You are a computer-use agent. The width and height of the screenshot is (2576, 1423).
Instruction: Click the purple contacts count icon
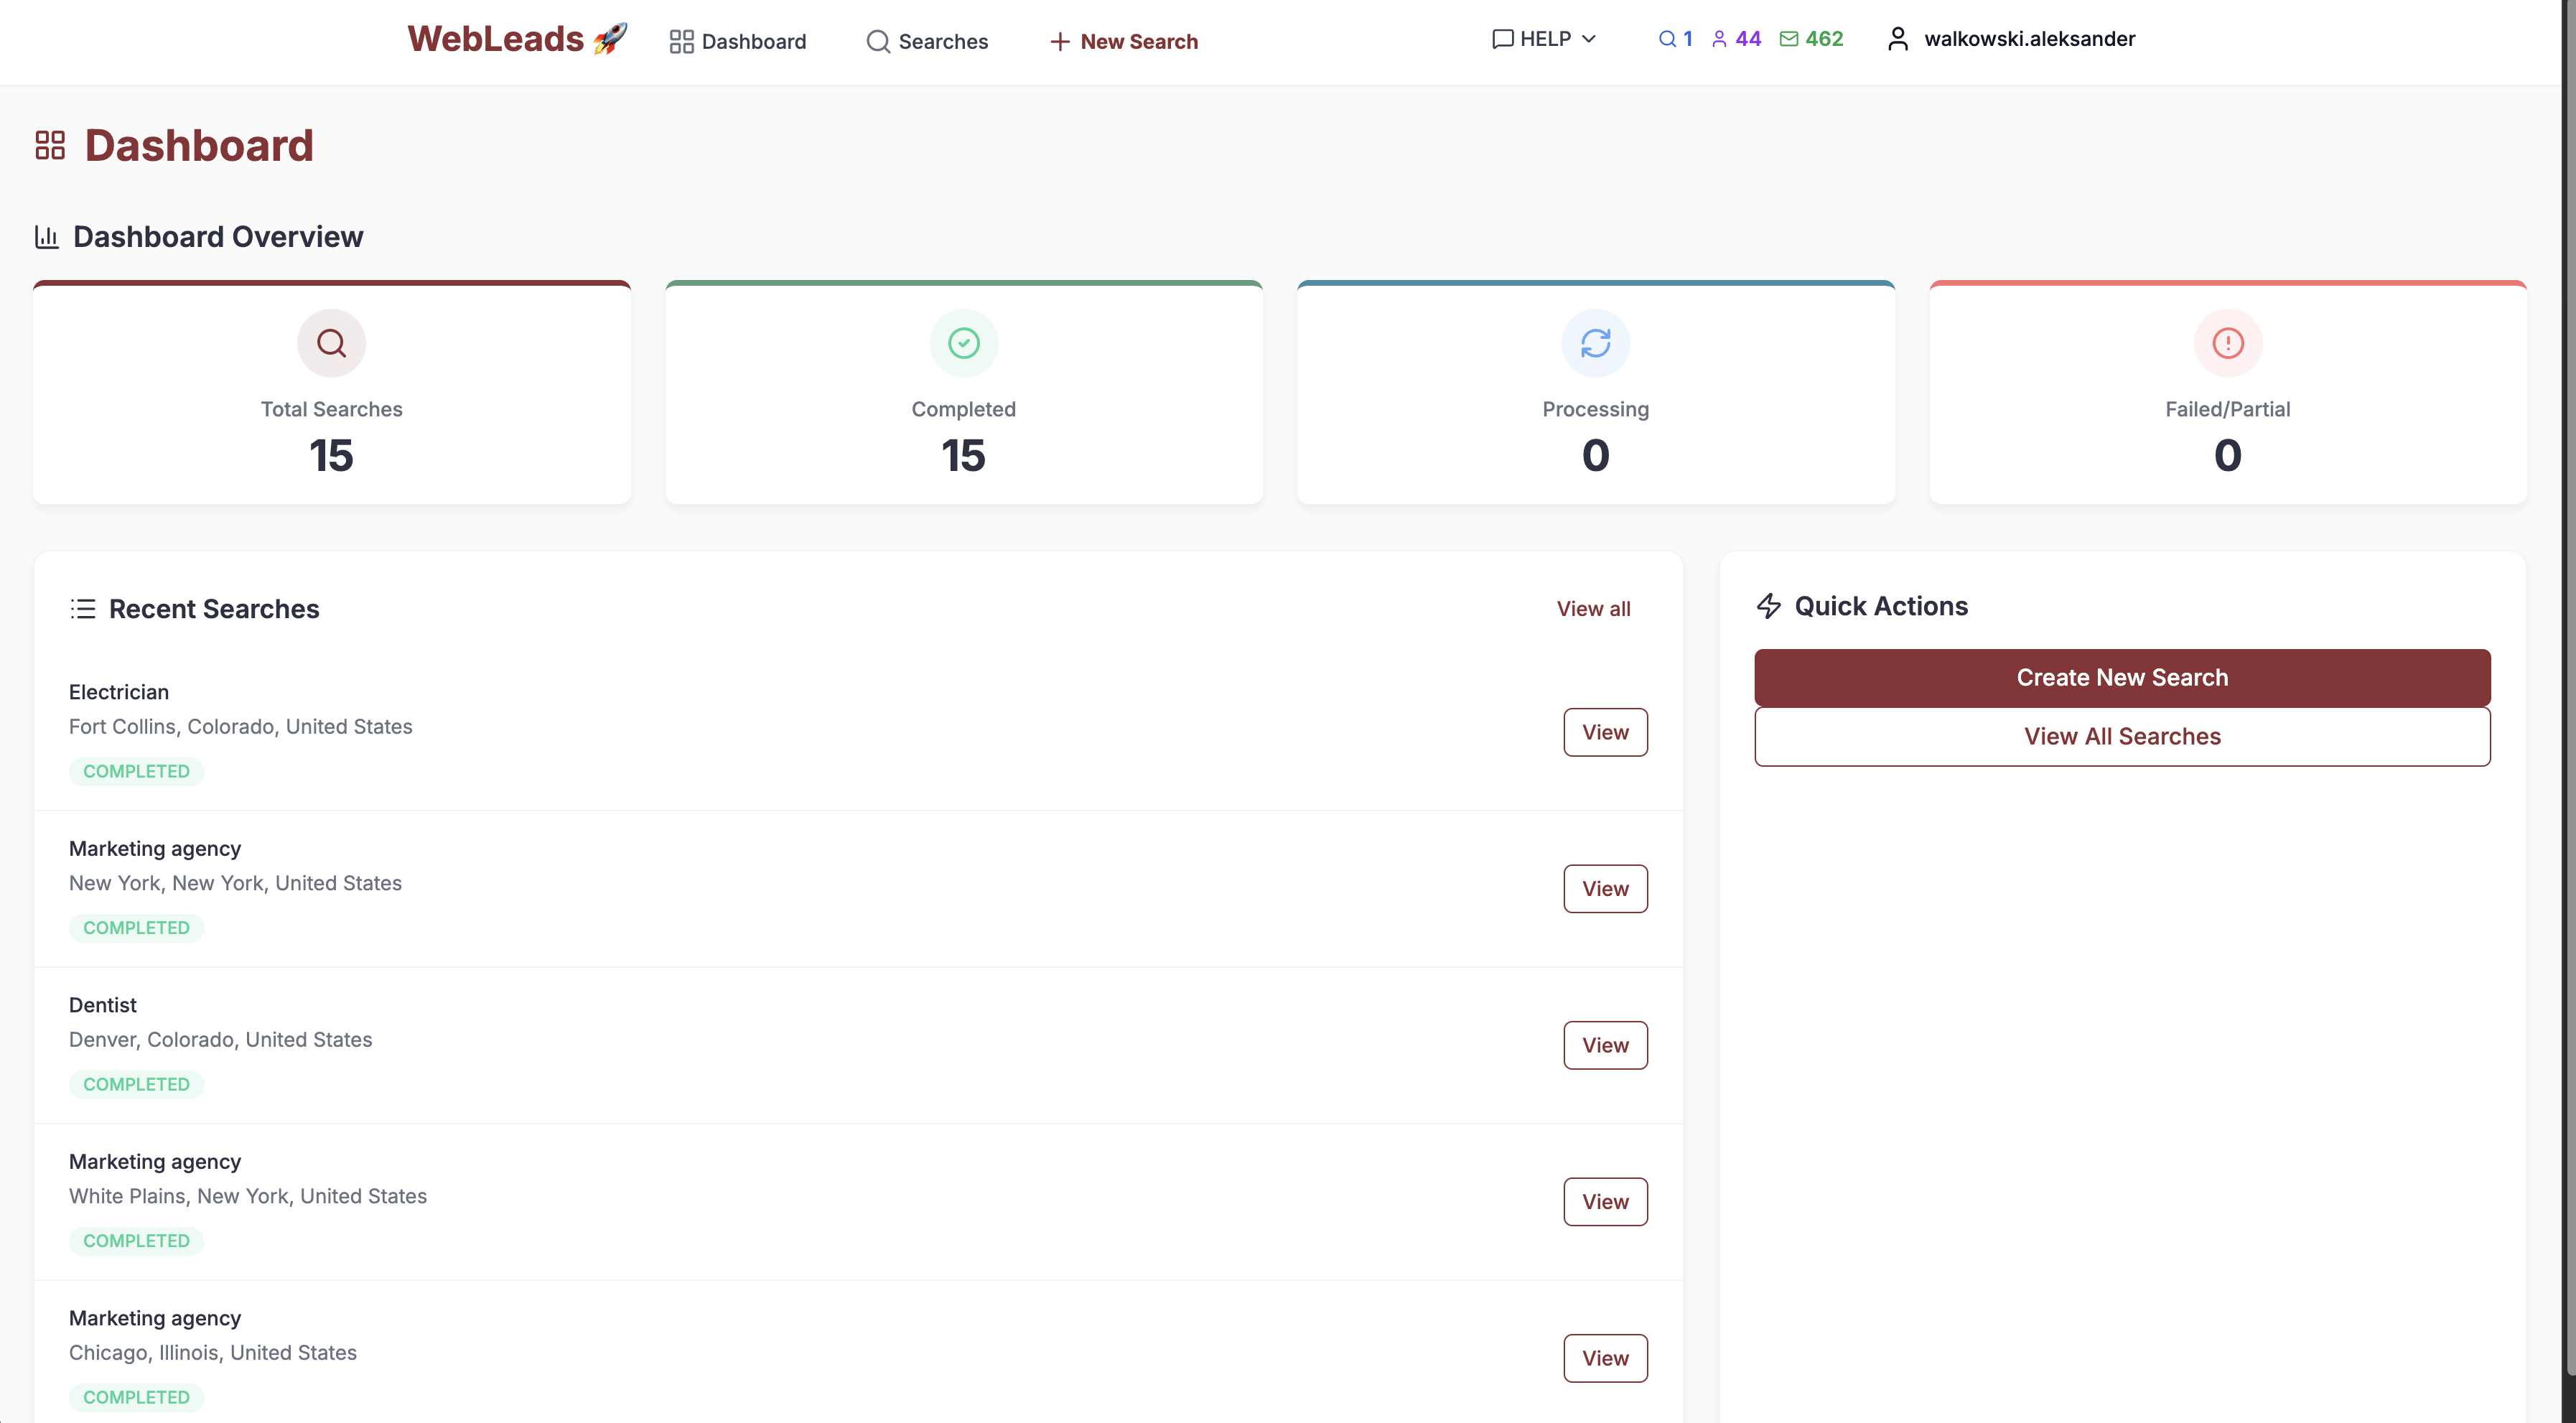point(1719,39)
